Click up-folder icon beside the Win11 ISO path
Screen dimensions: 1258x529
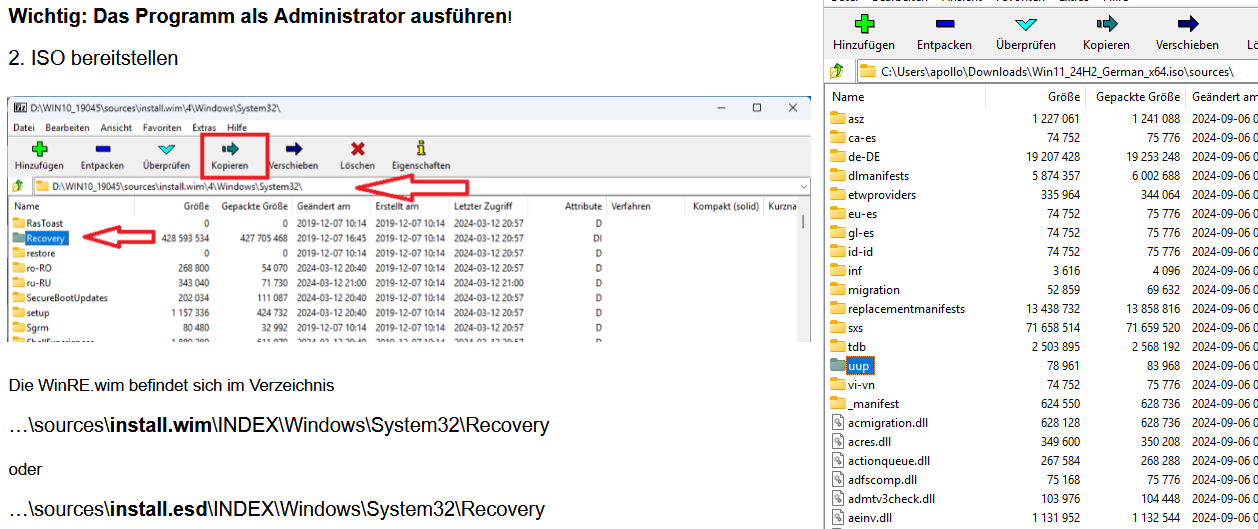click(838, 72)
